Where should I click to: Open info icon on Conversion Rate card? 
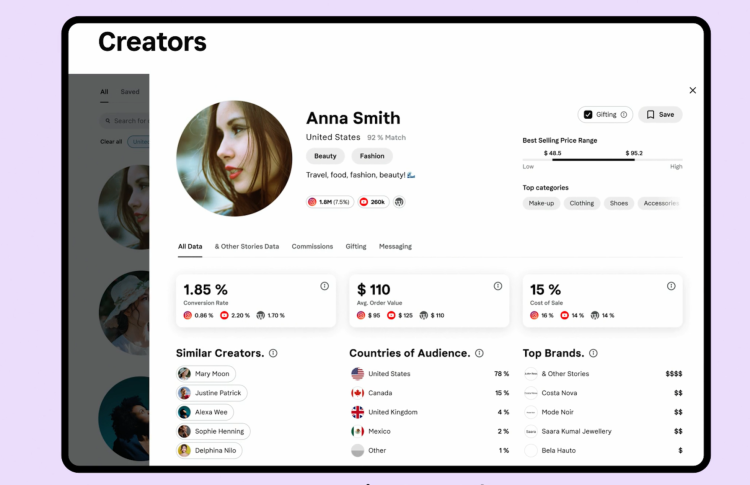(324, 286)
